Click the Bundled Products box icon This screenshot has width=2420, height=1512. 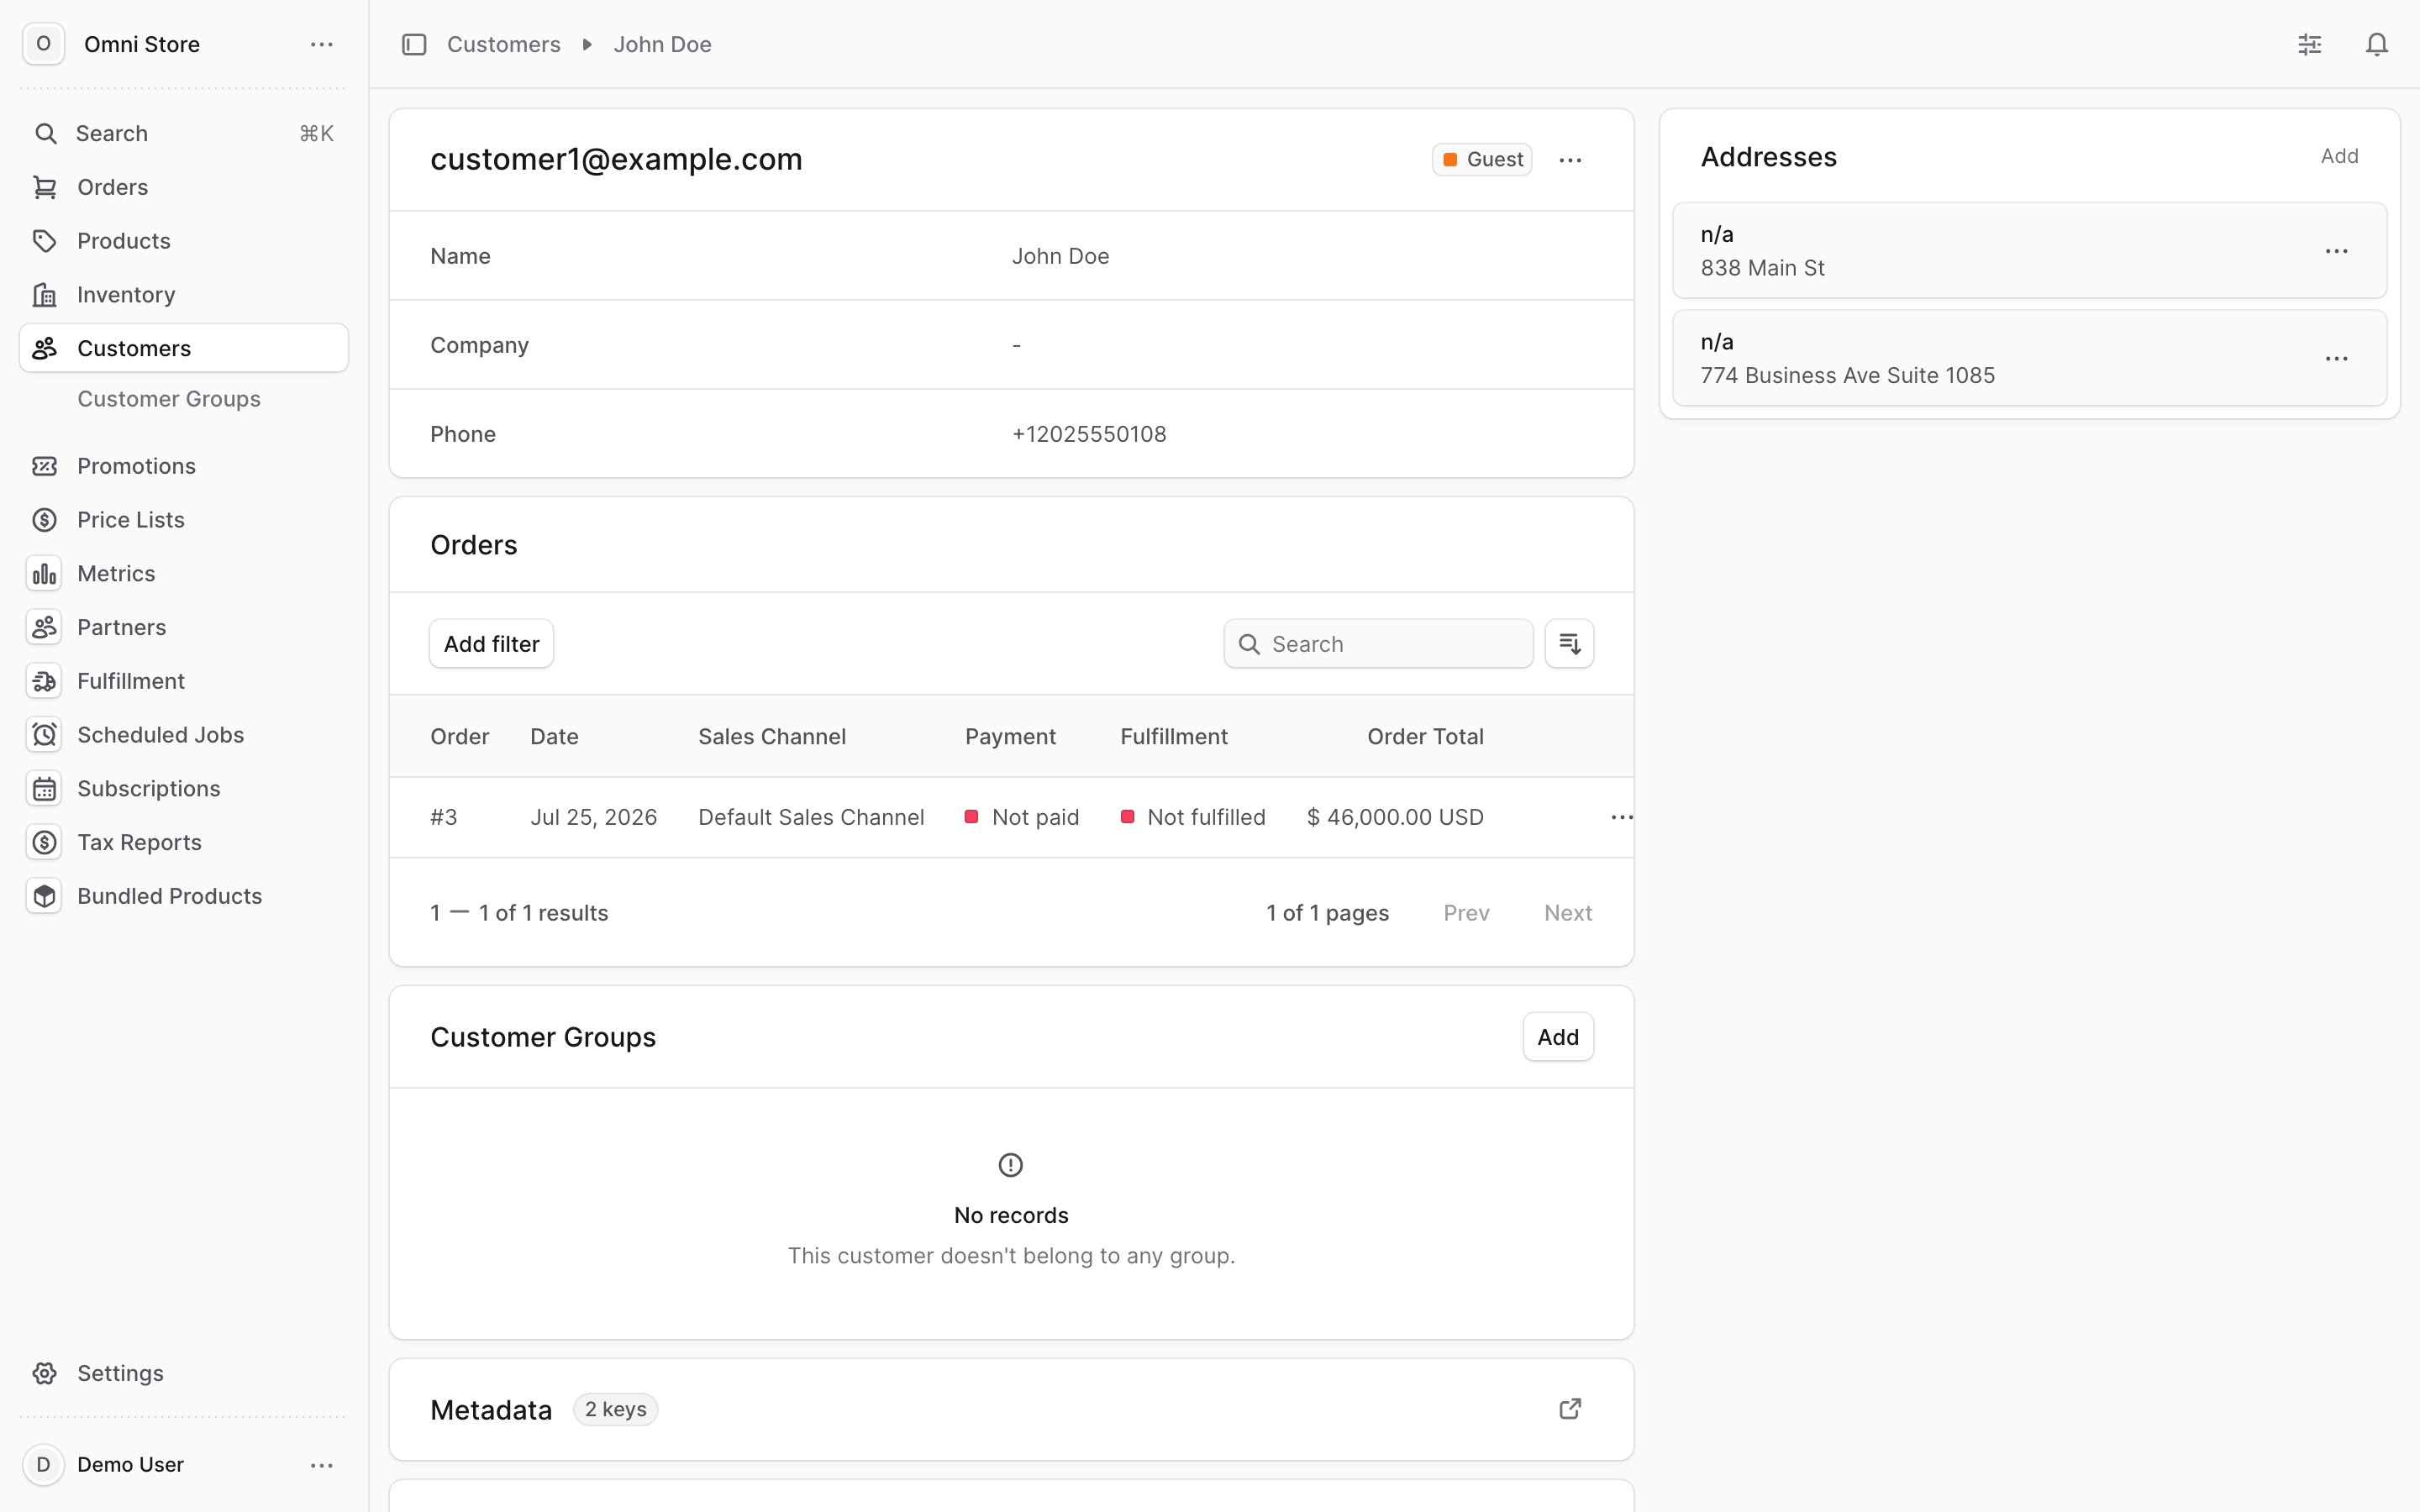pyautogui.click(x=44, y=896)
